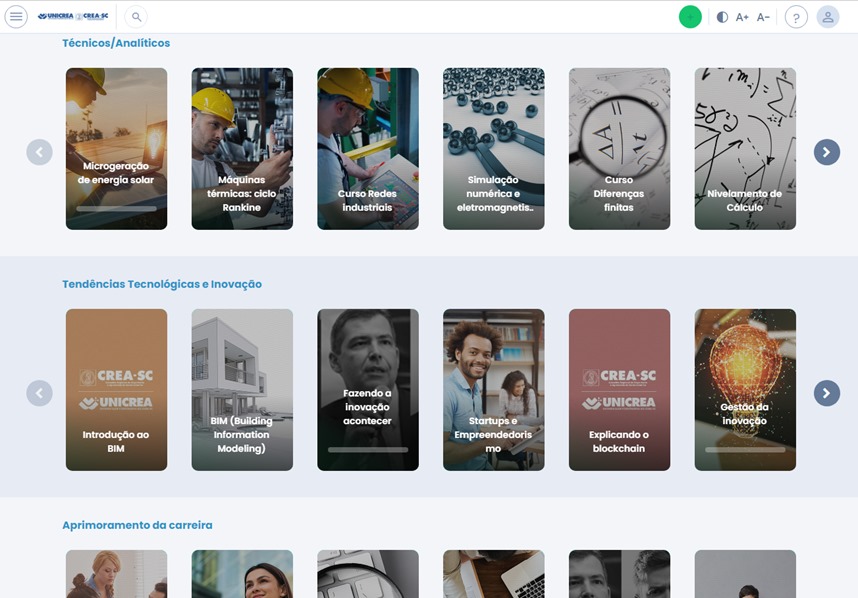
Task: Show next Tendências Tecnológicas e Inovação courses
Action: [827, 393]
